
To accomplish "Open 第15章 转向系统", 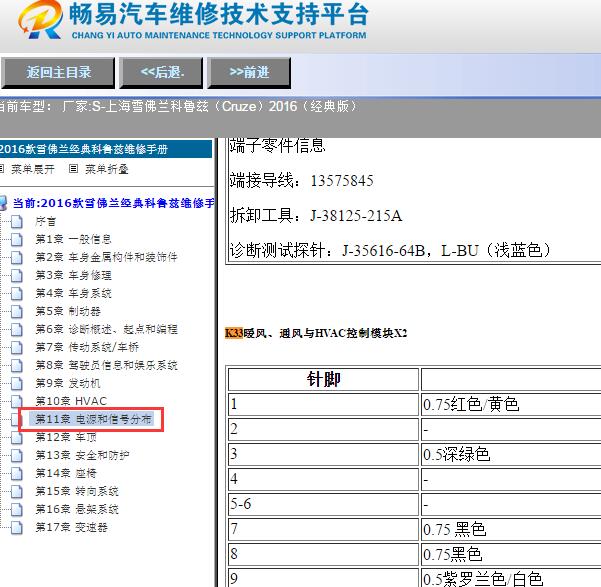I will click(x=77, y=491).
